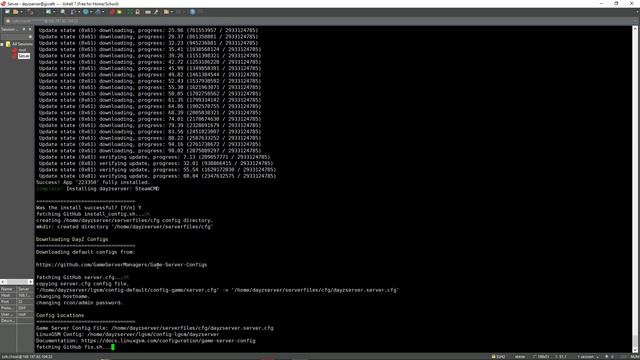Click the search icon in Session Manager

coord(30,37)
